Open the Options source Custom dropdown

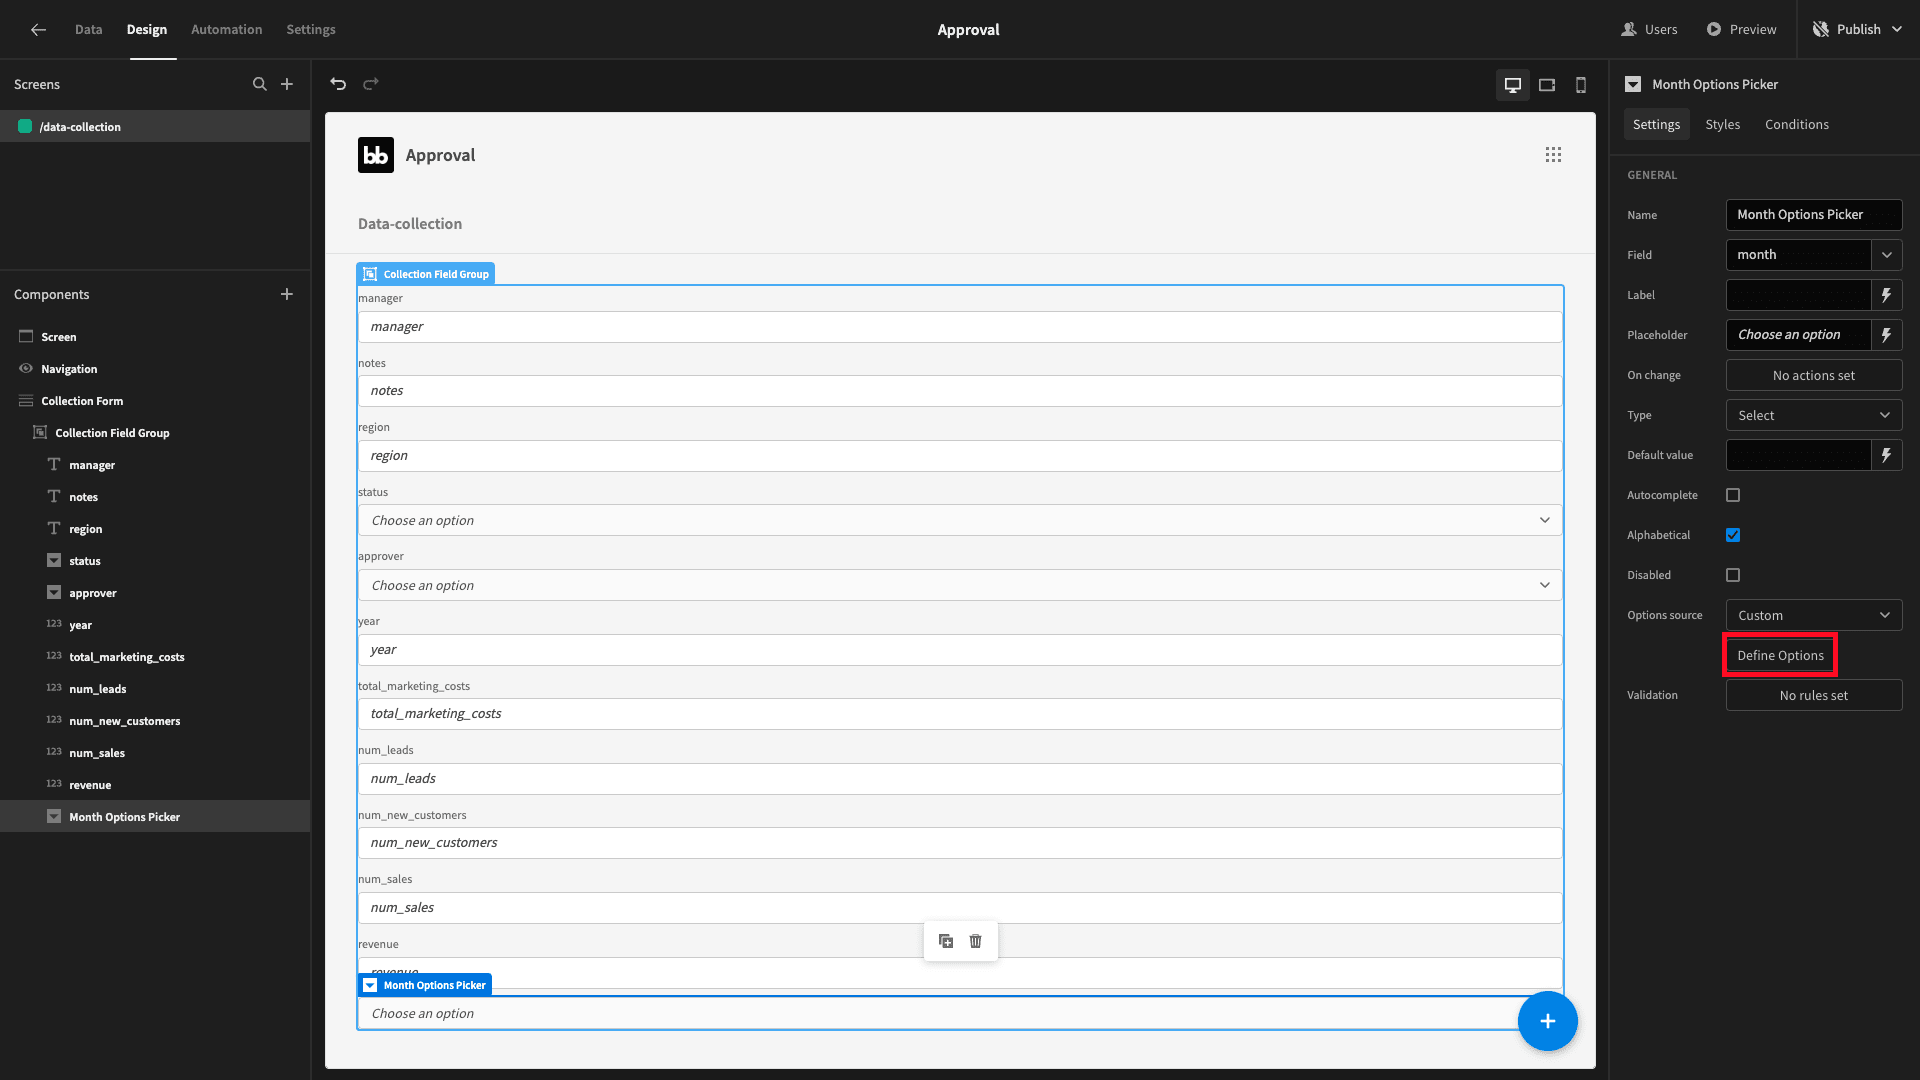(x=1814, y=615)
